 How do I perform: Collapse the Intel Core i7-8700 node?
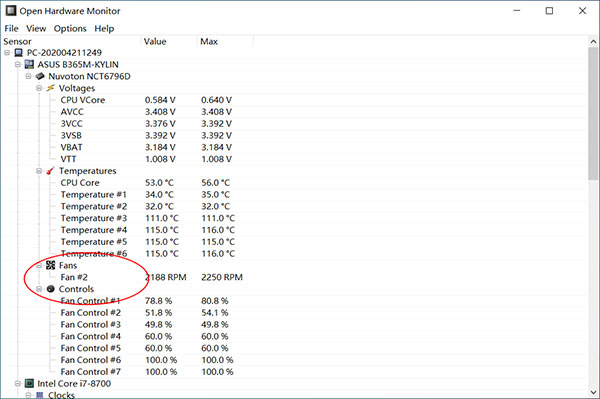[18, 383]
